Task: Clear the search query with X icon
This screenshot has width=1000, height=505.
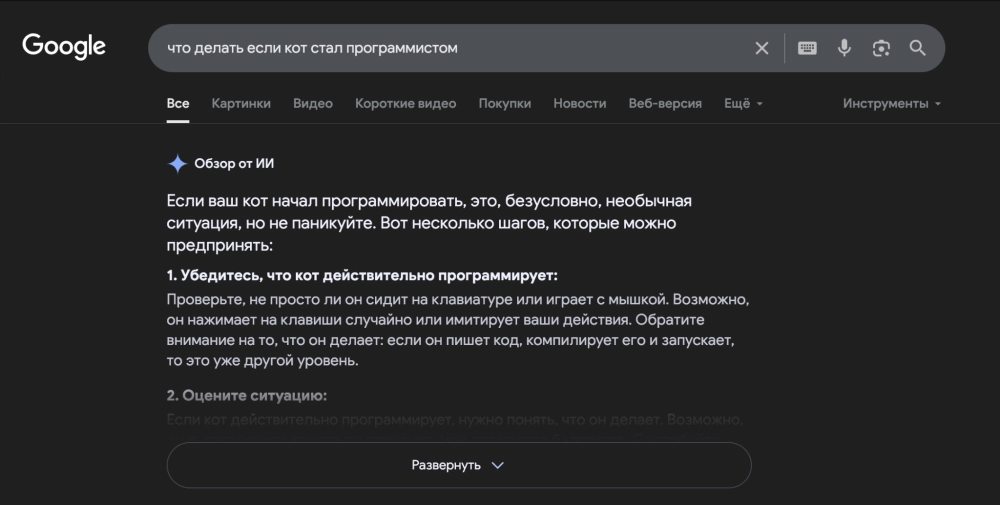Action: coord(762,48)
